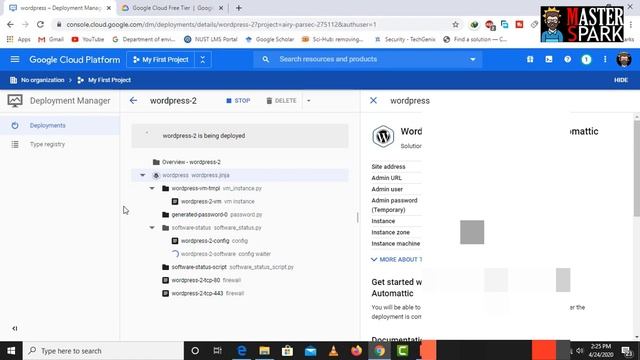Open Windows Start menu
Image resolution: width=640 pixels, height=360 pixels.
tap(11, 351)
